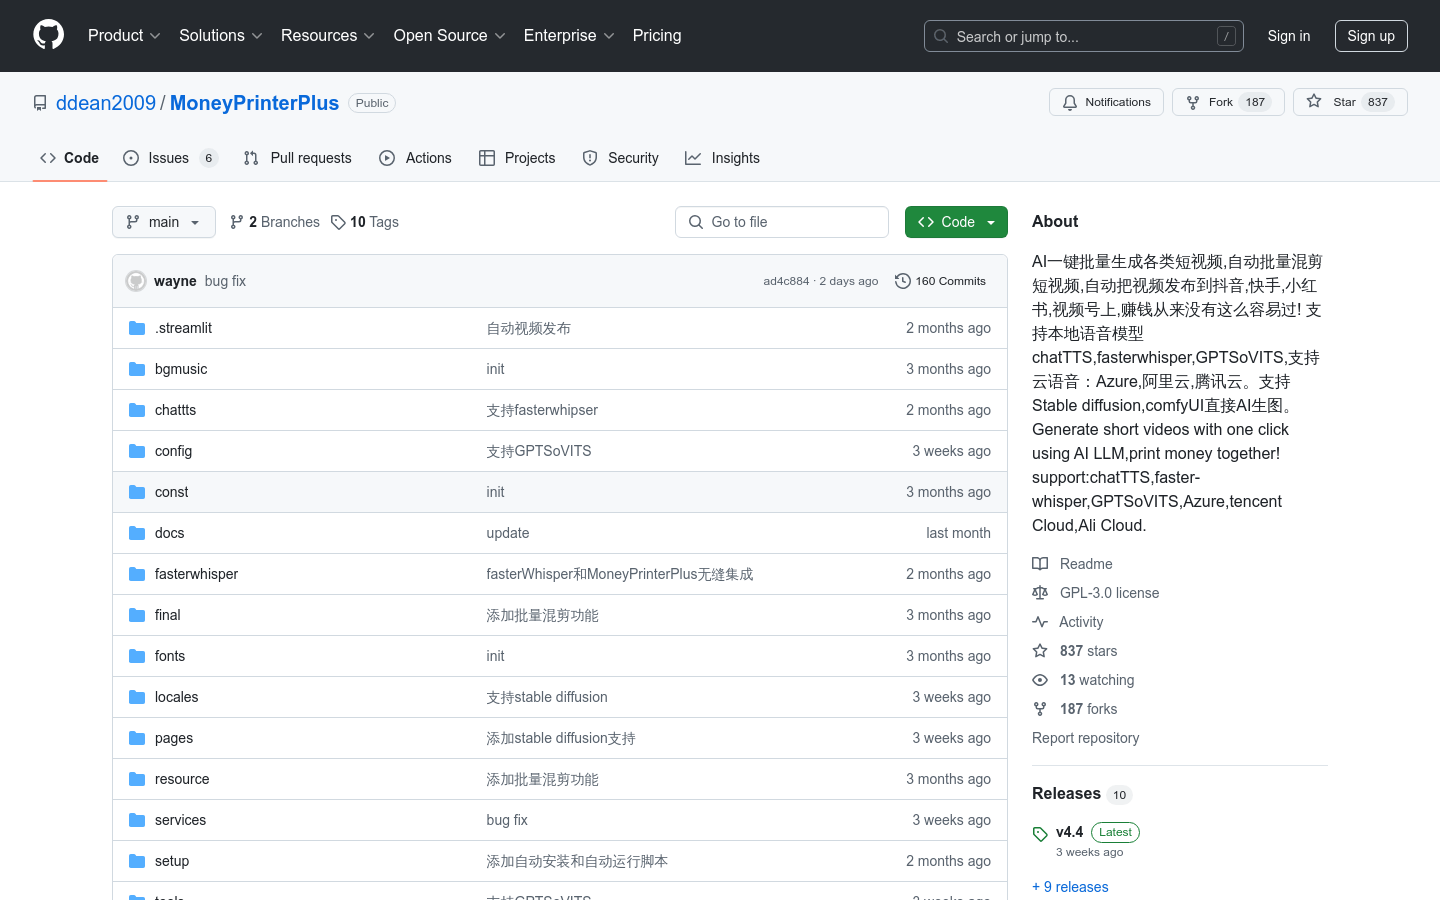Screen dimensions: 1440x900
Task: Open the main branch selector dropdown
Action: (x=164, y=222)
